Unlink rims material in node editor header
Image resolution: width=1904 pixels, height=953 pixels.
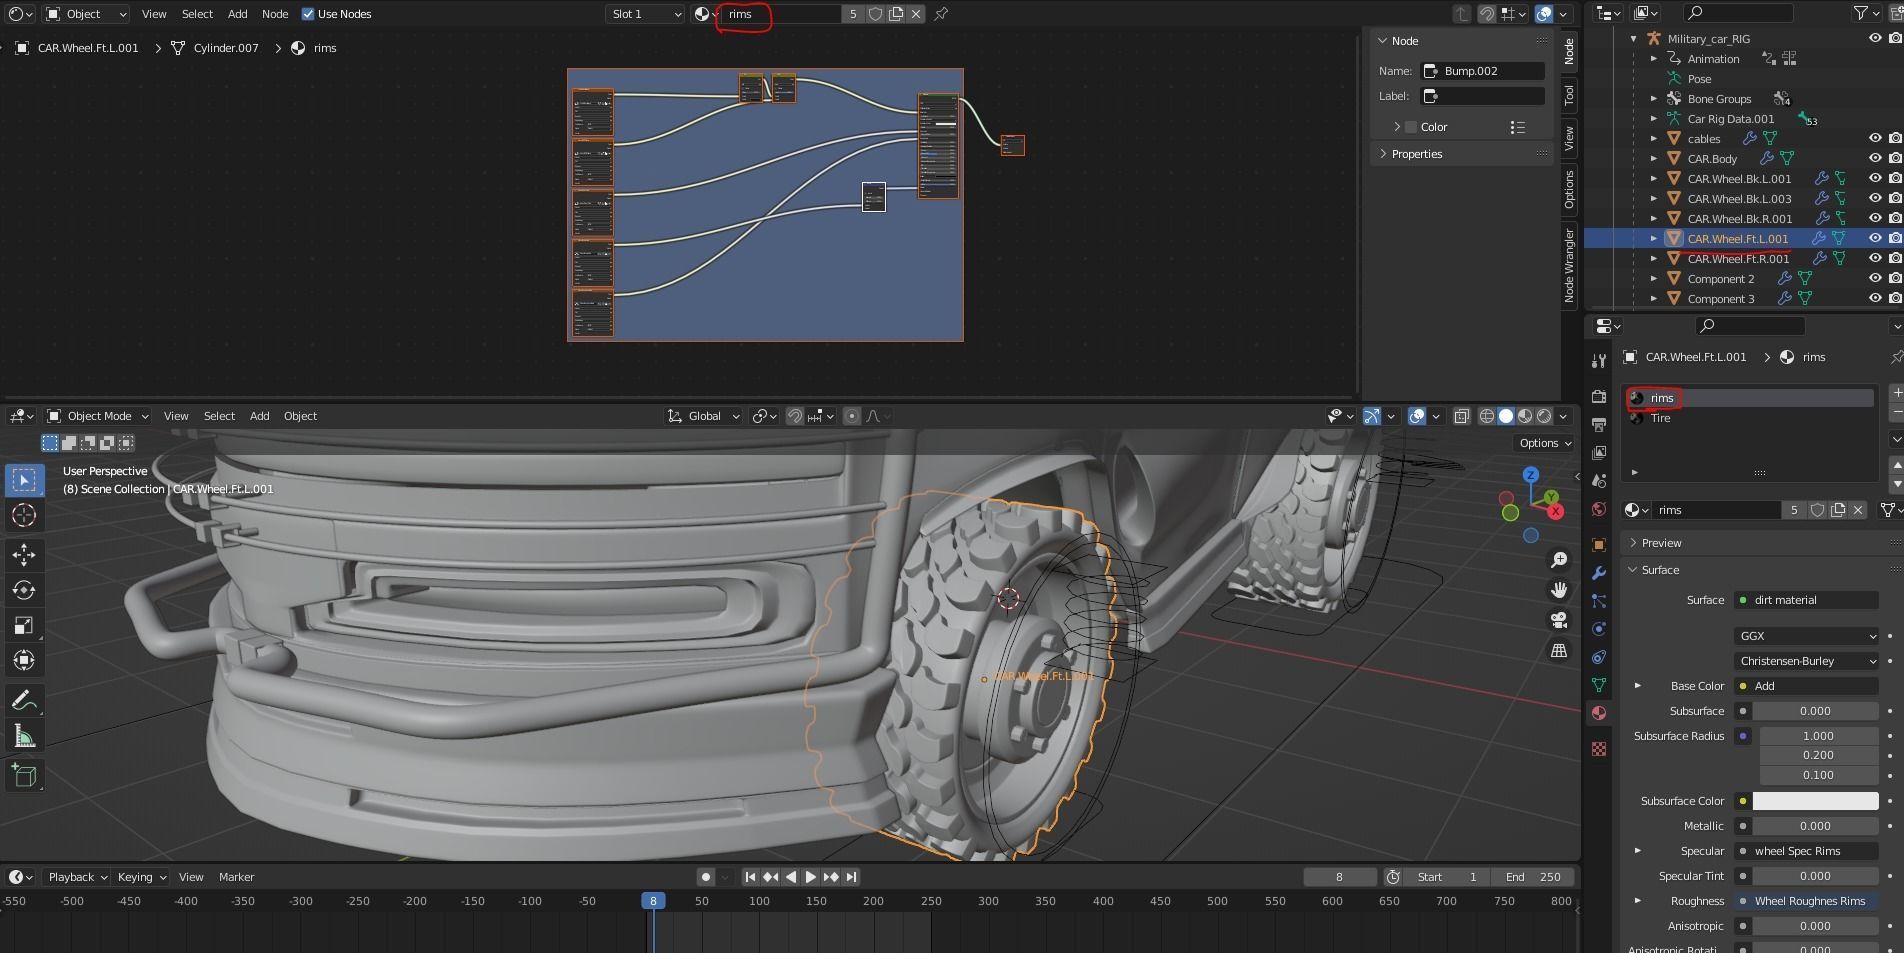916,14
